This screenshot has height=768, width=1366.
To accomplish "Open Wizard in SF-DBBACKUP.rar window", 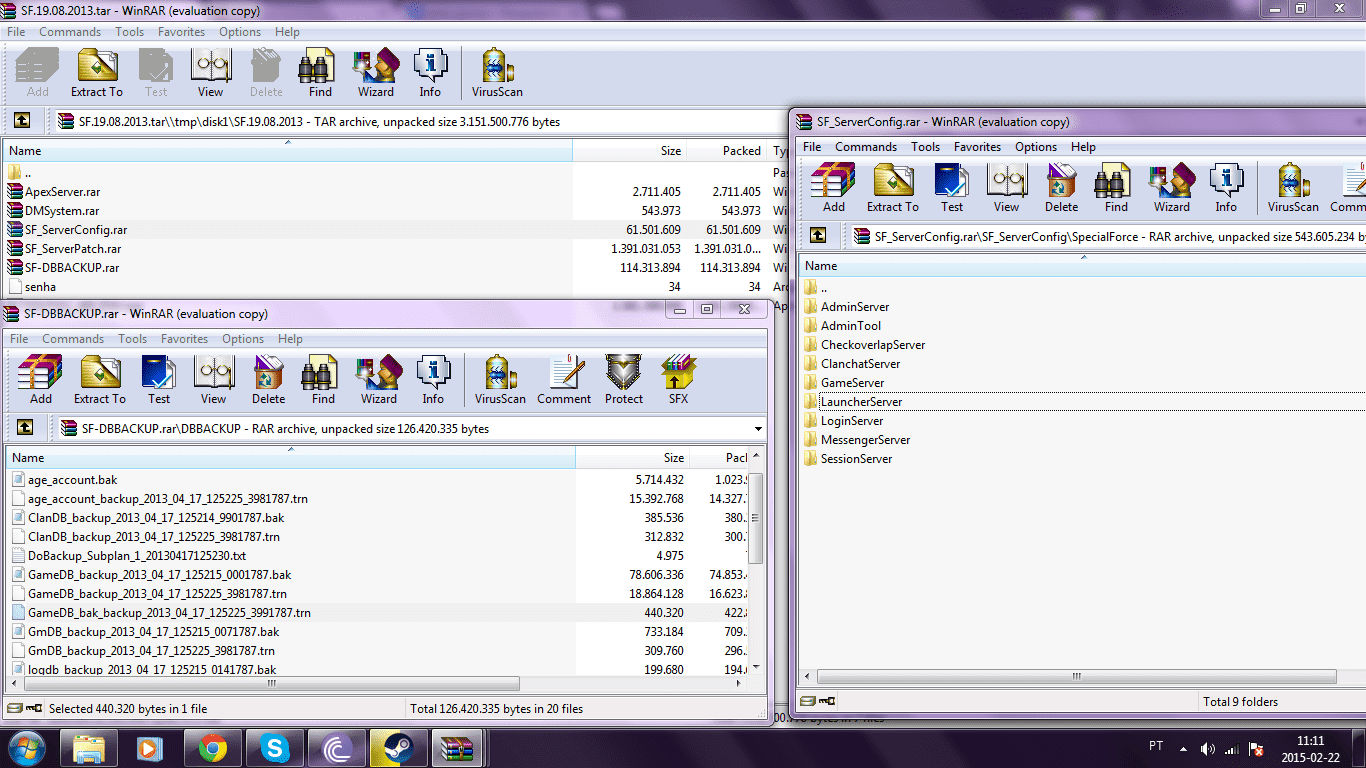I will point(379,379).
